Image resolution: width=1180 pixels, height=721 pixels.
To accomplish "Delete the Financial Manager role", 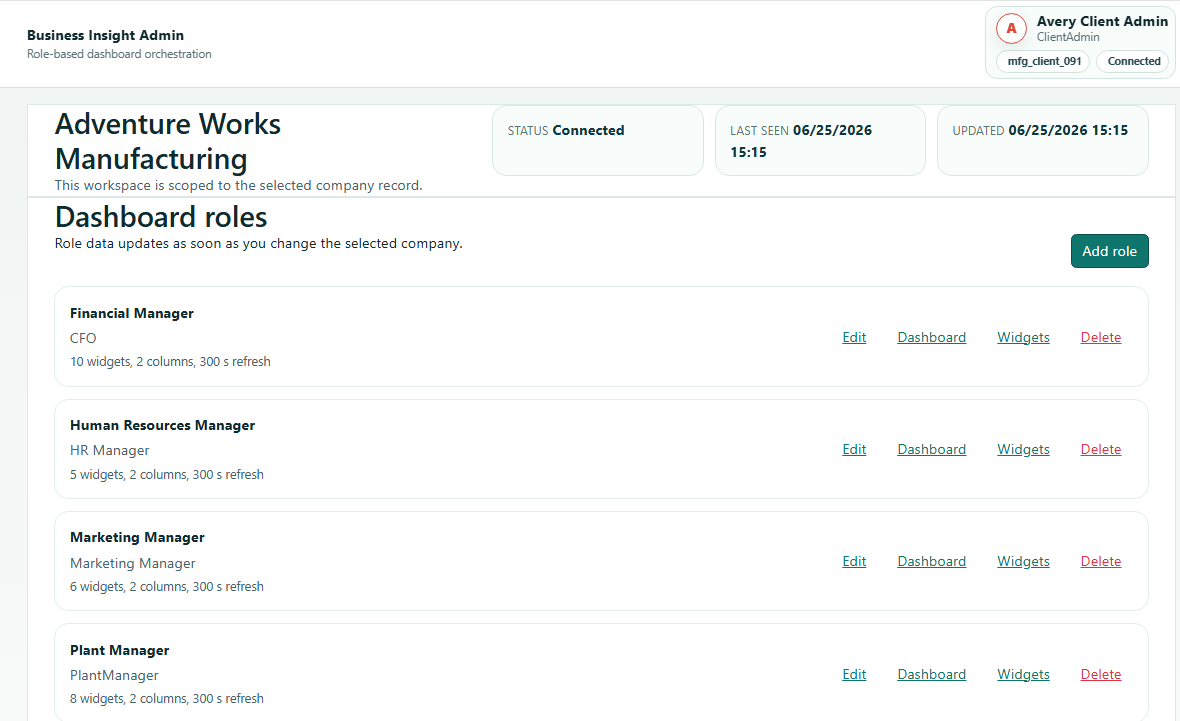I will point(1100,337).
